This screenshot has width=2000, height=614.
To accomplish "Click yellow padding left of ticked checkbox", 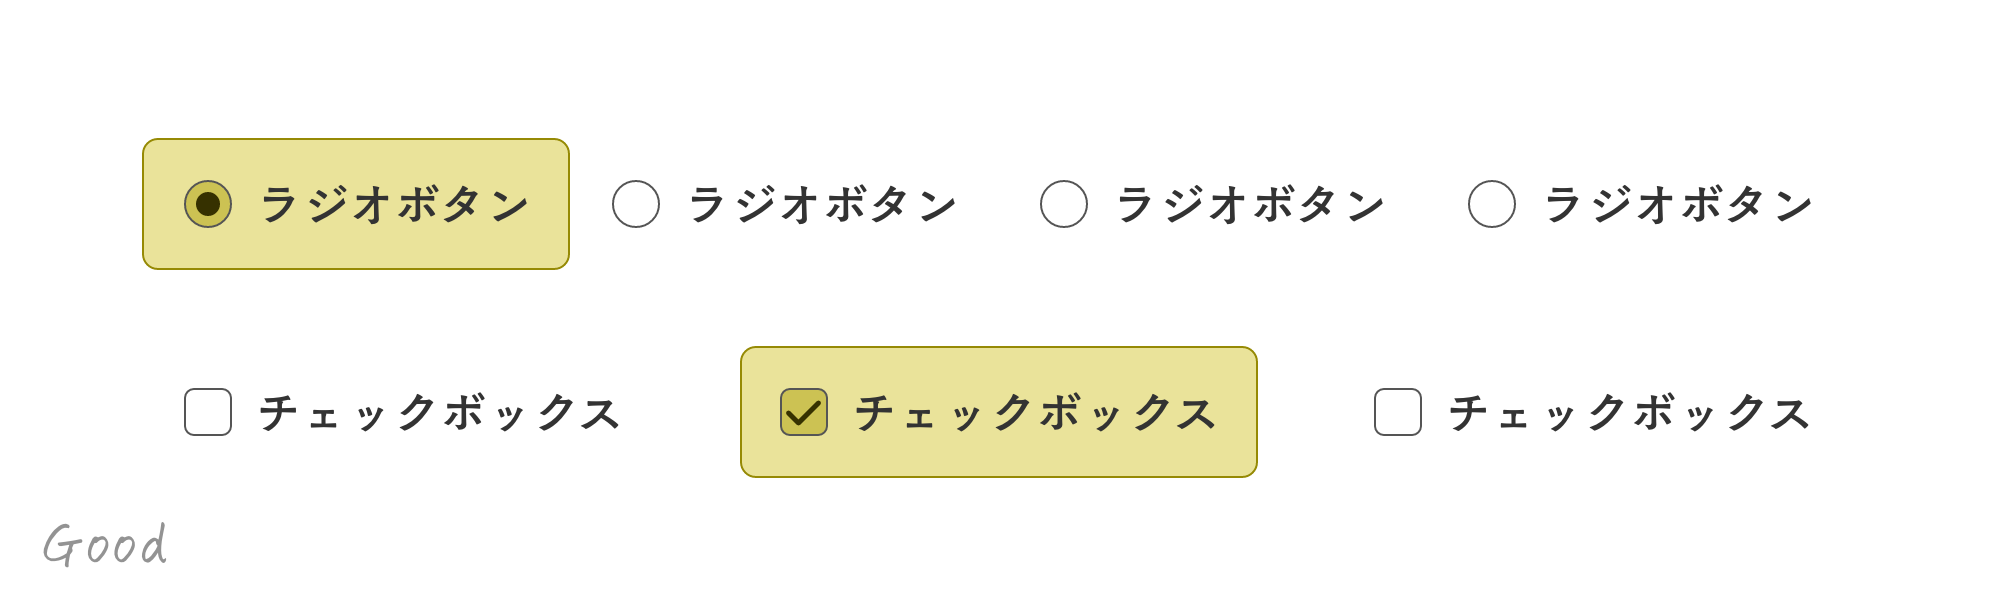I will 760,412.
